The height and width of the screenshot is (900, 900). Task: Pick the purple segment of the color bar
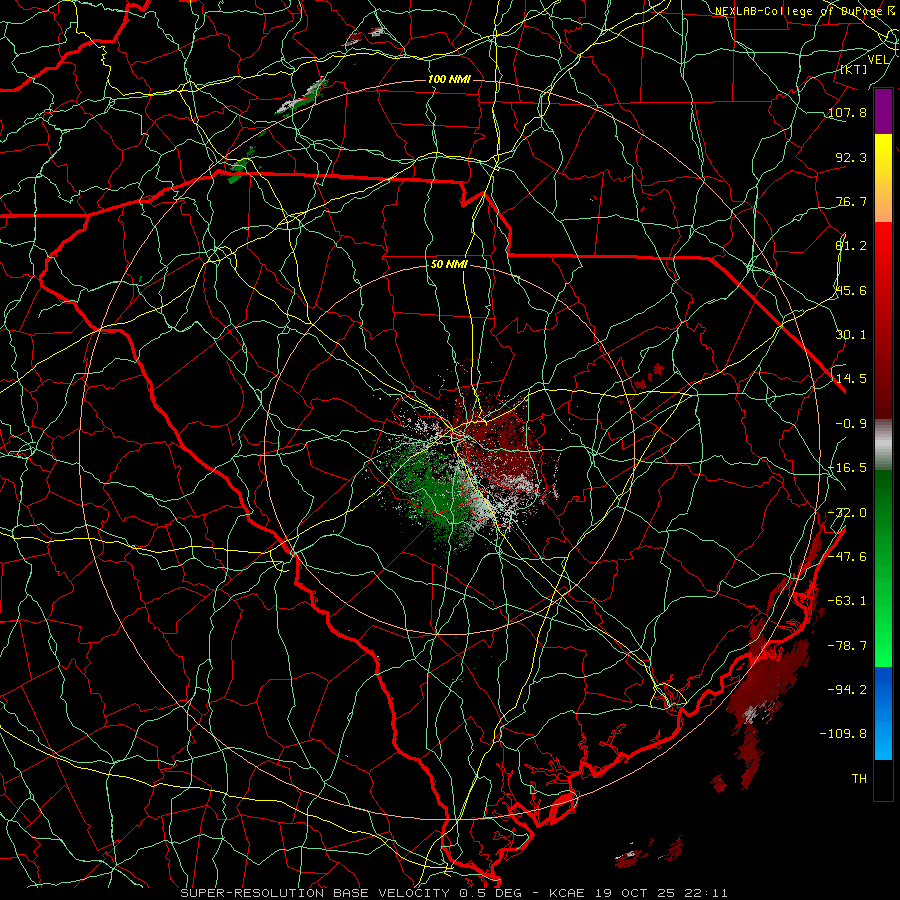[x=883, y=111]
